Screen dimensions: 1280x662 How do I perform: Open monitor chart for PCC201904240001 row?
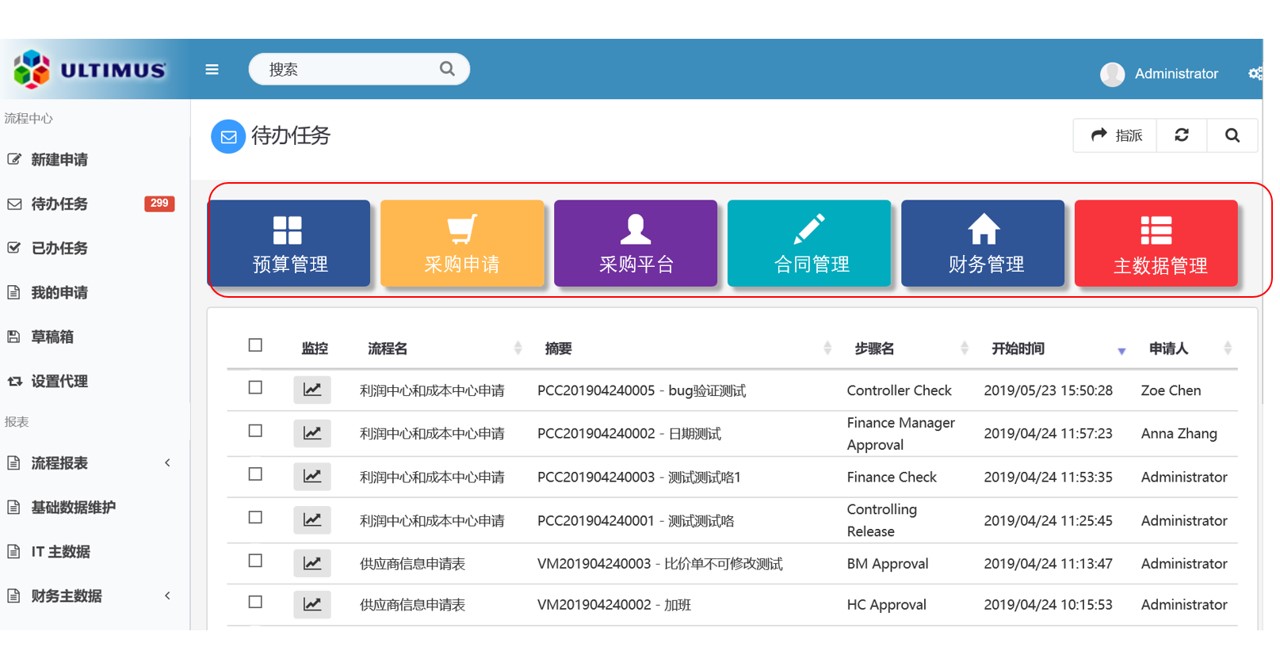(x=312, y=520)
